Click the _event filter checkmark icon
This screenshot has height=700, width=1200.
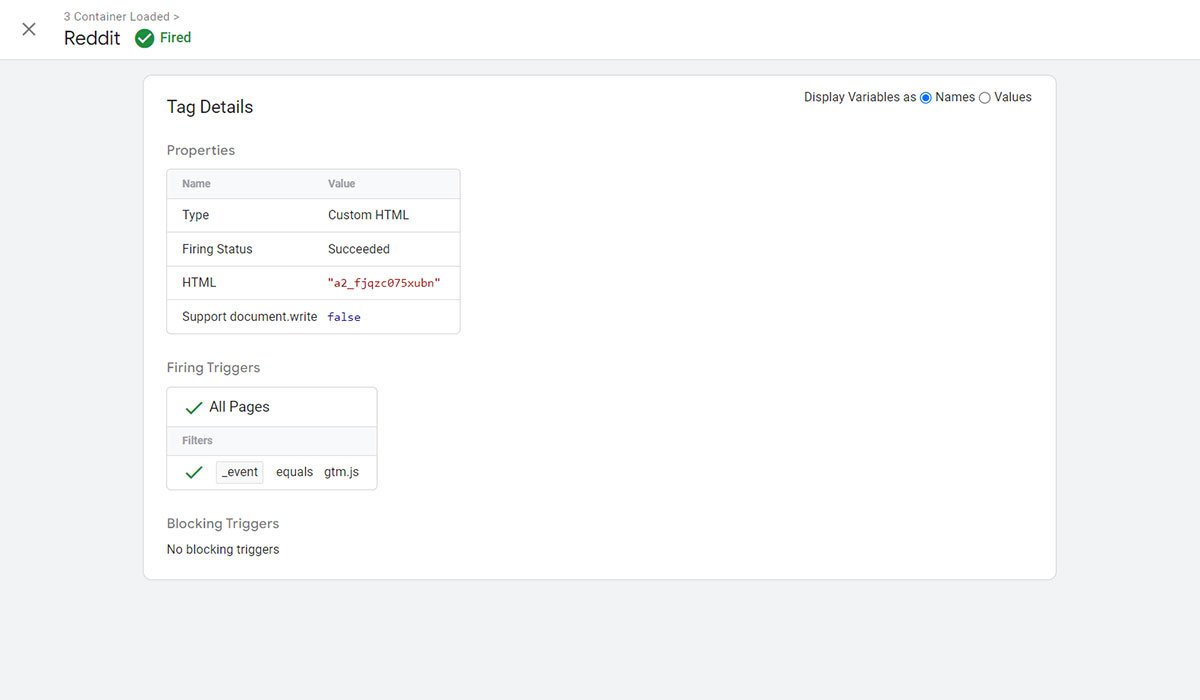194,472
